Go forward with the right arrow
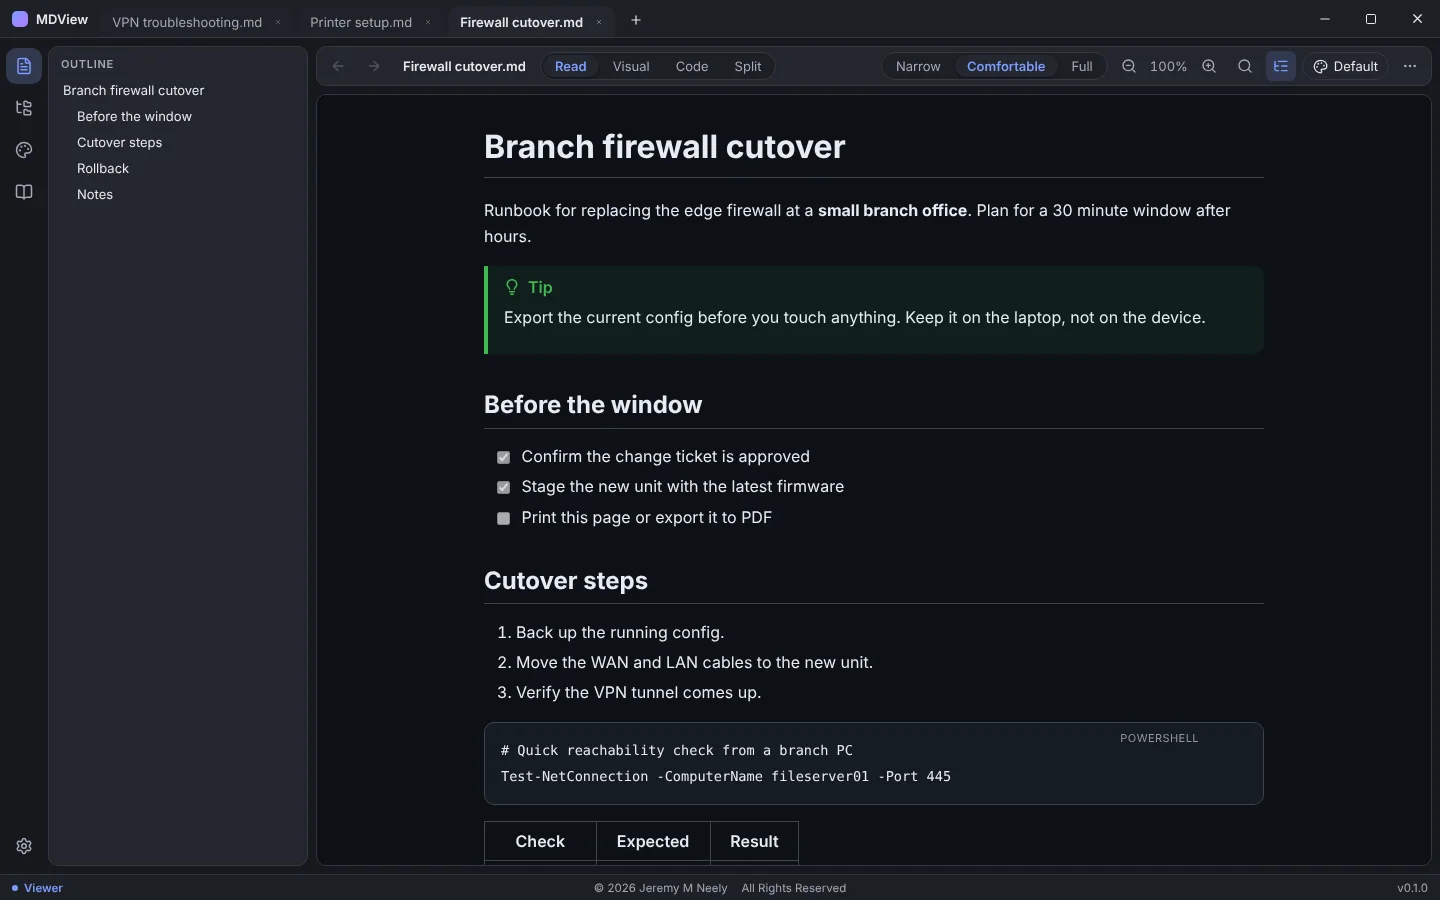1440x900 pixels. click(374, 66)
